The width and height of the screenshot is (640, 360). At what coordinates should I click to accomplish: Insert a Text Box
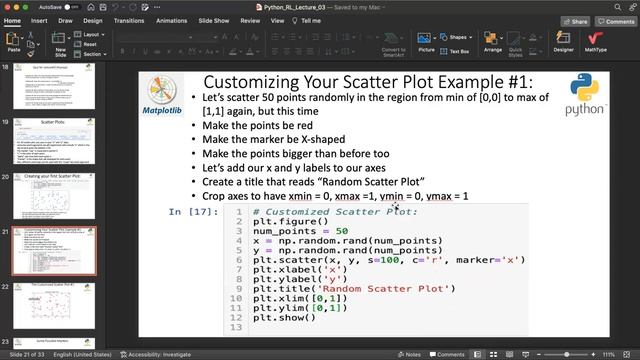pos(455,51)
